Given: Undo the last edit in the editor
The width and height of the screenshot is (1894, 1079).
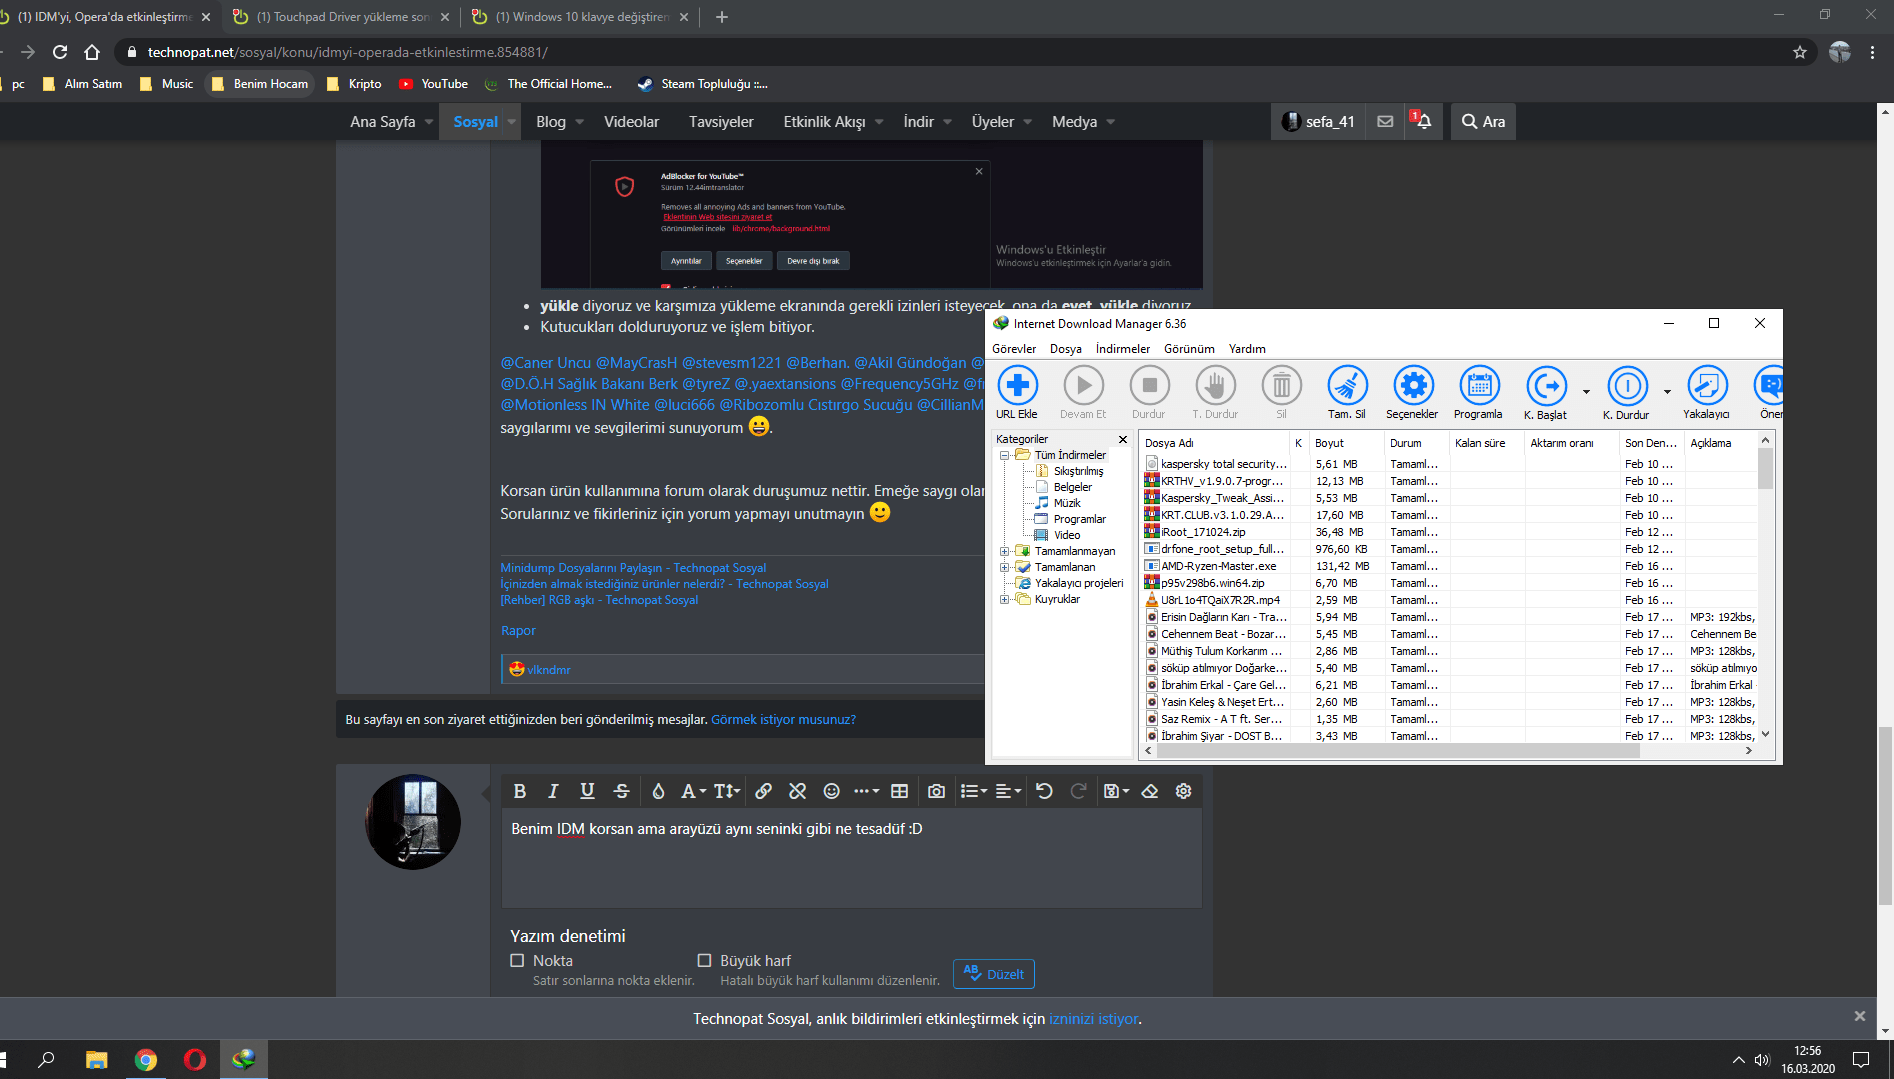Looking at the screenshot, I should point(1044,791).
